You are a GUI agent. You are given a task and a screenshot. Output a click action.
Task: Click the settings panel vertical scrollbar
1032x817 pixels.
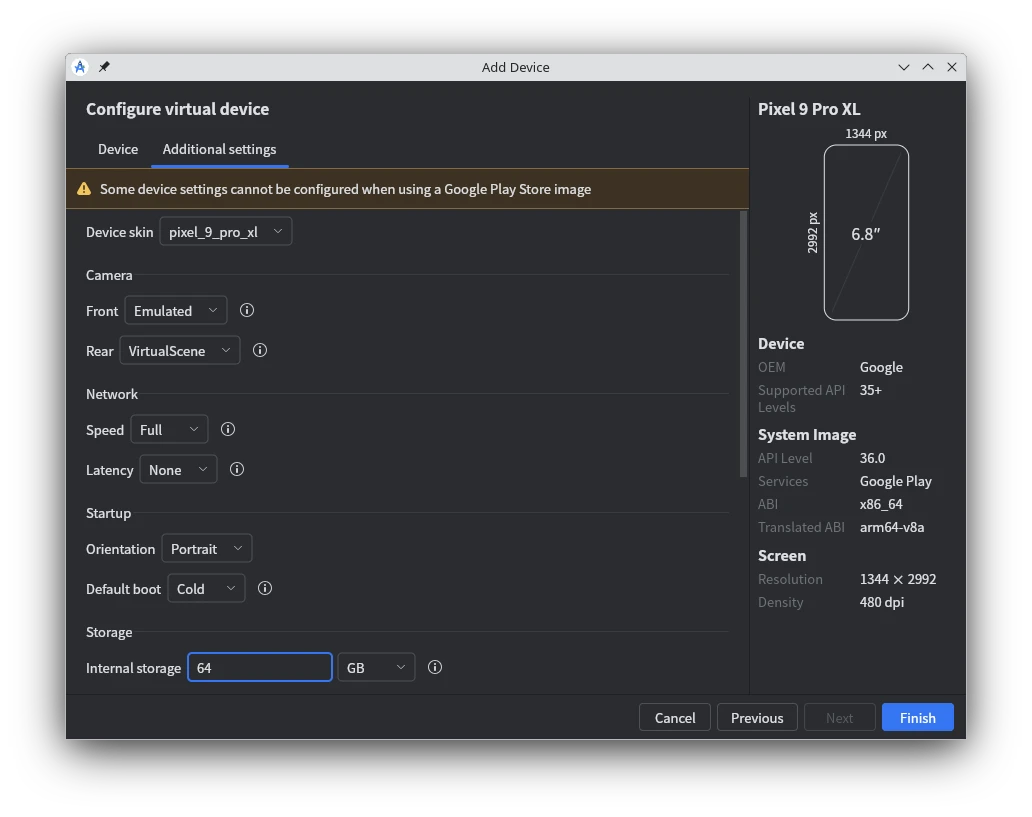click(x=743, y=344)
